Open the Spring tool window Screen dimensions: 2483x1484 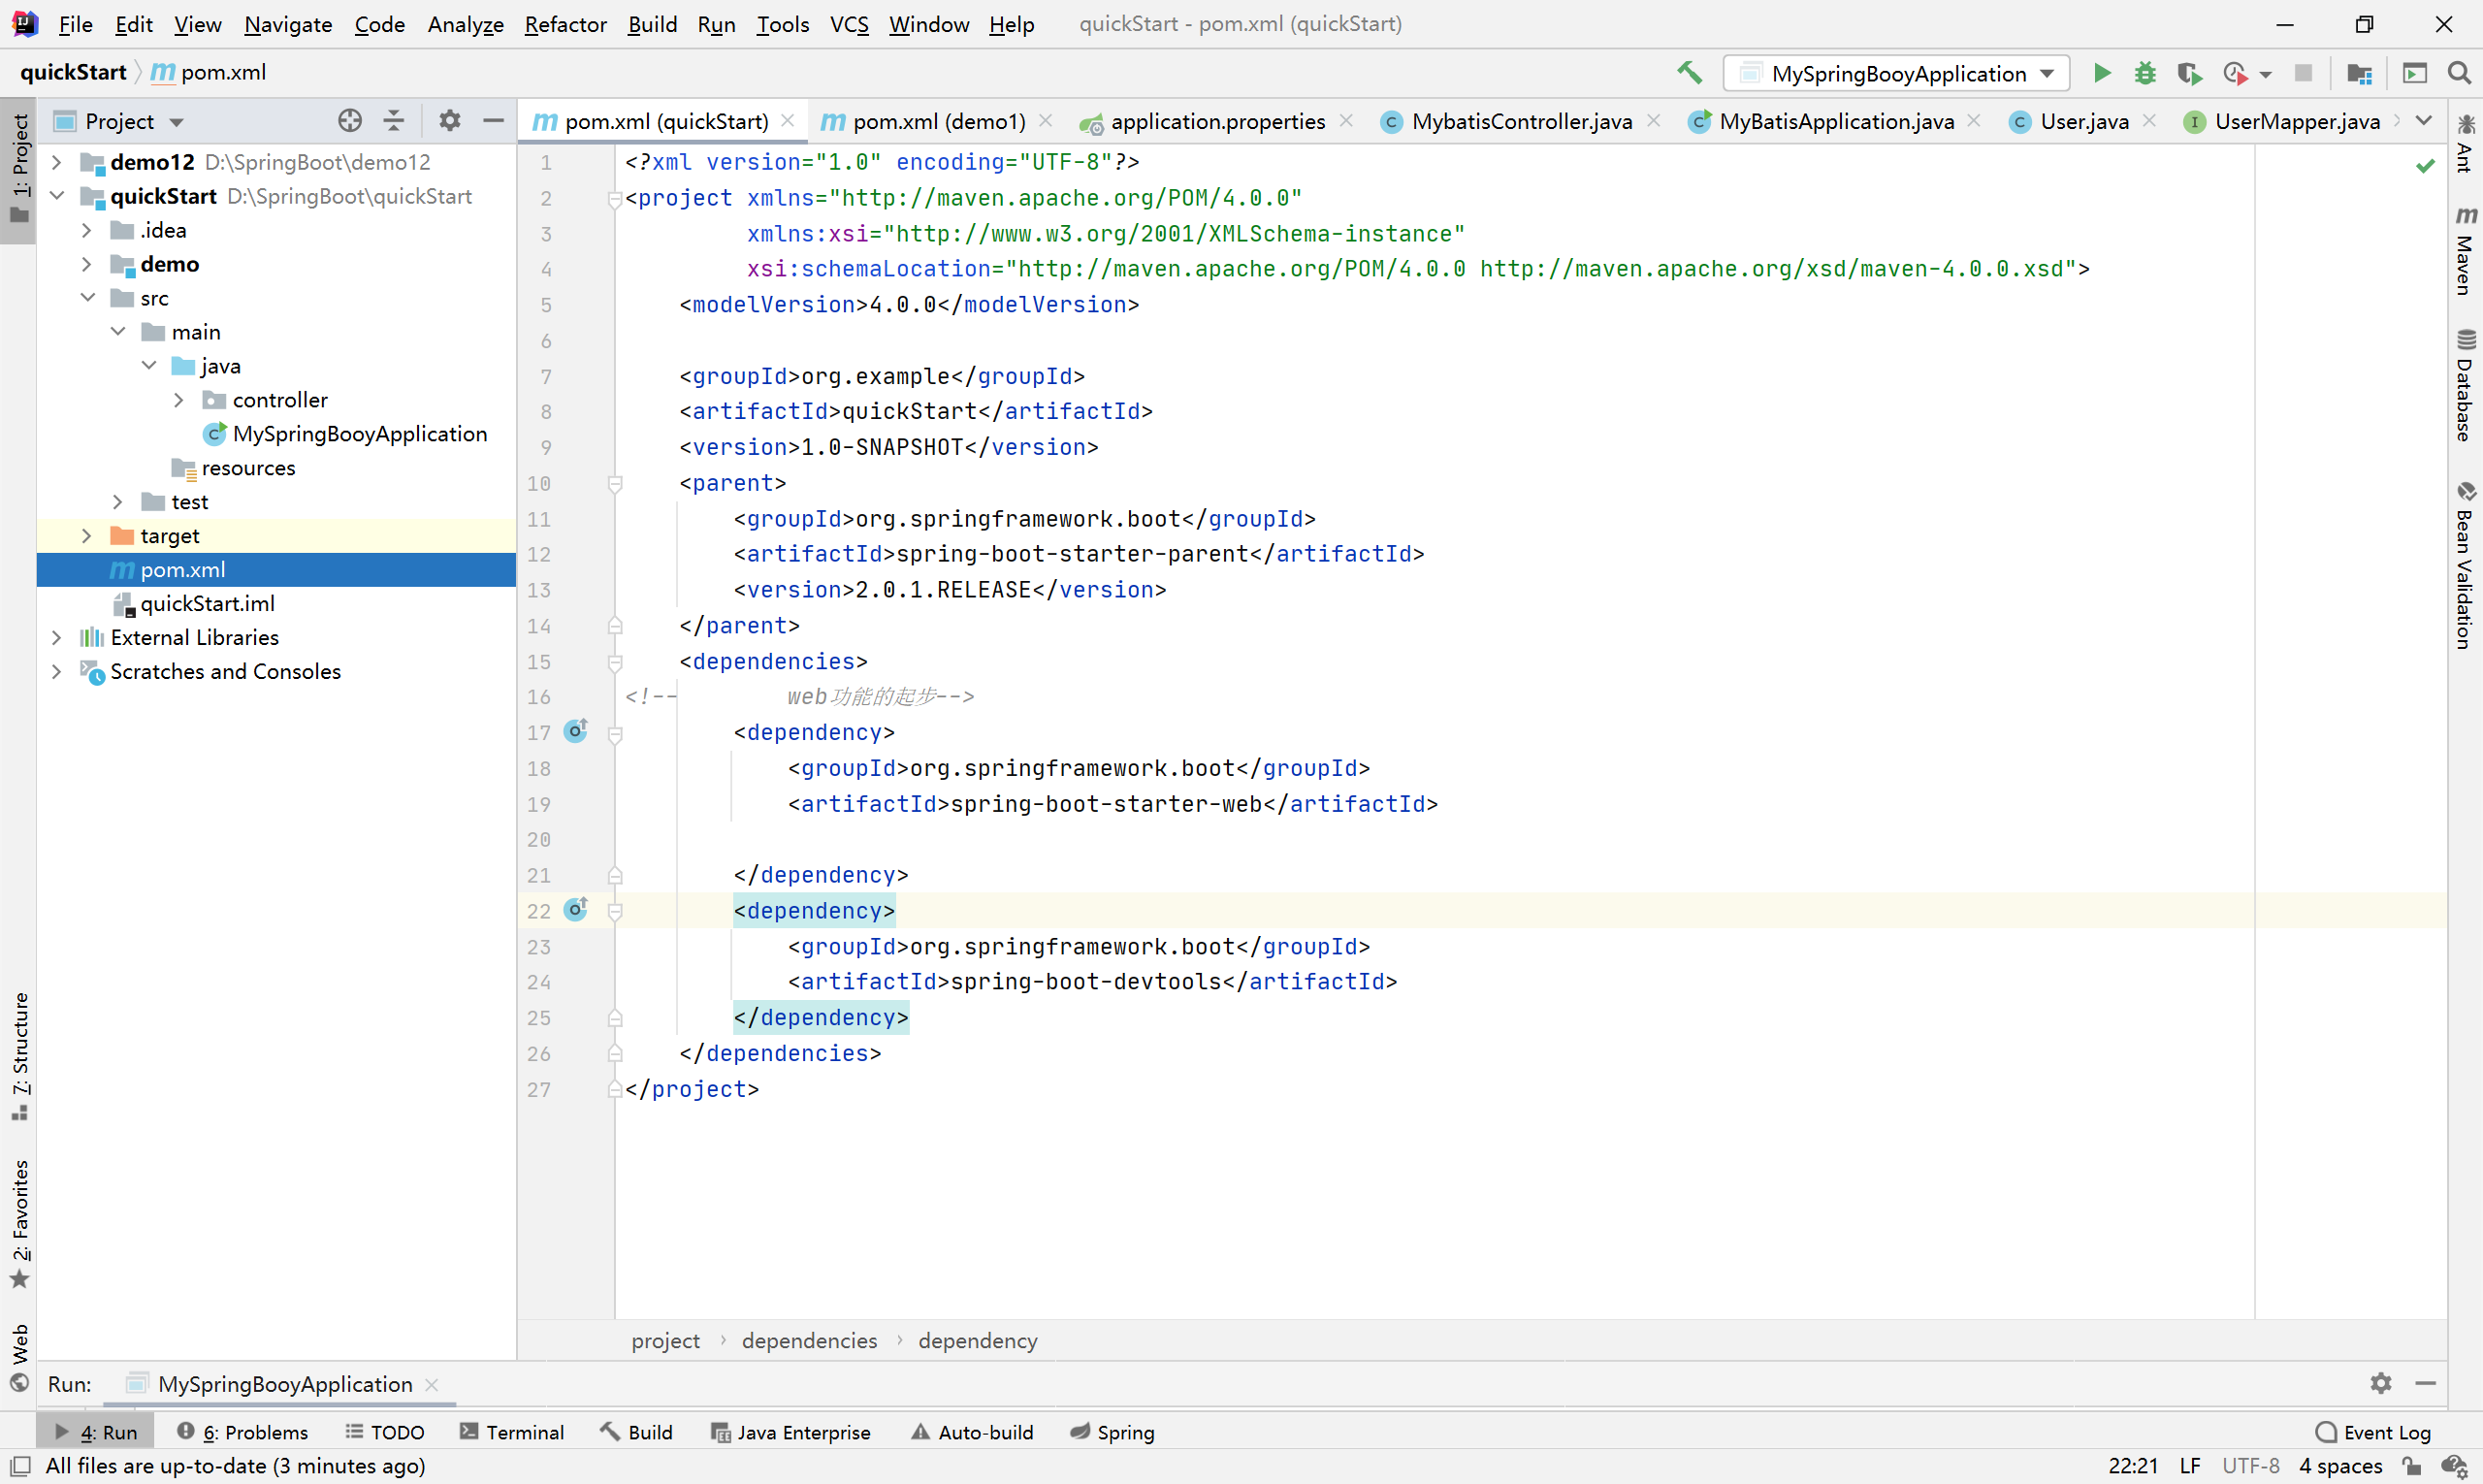(1112, 1432)
